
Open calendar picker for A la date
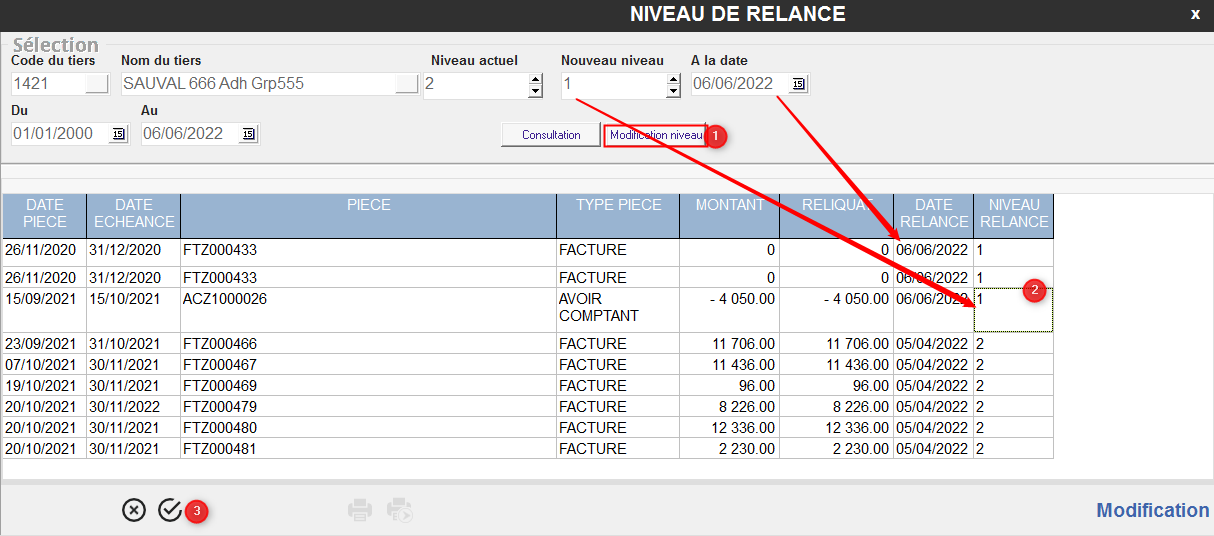798,84
